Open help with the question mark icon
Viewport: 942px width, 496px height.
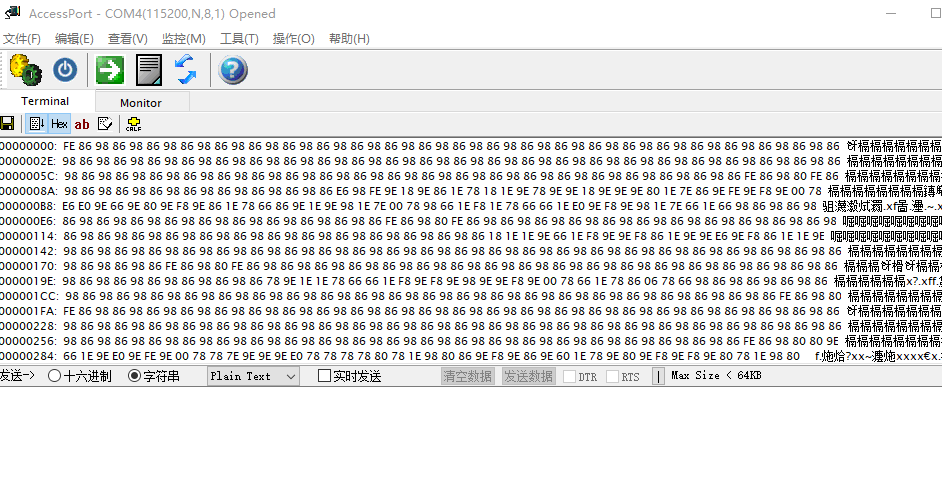coord(232,70)
